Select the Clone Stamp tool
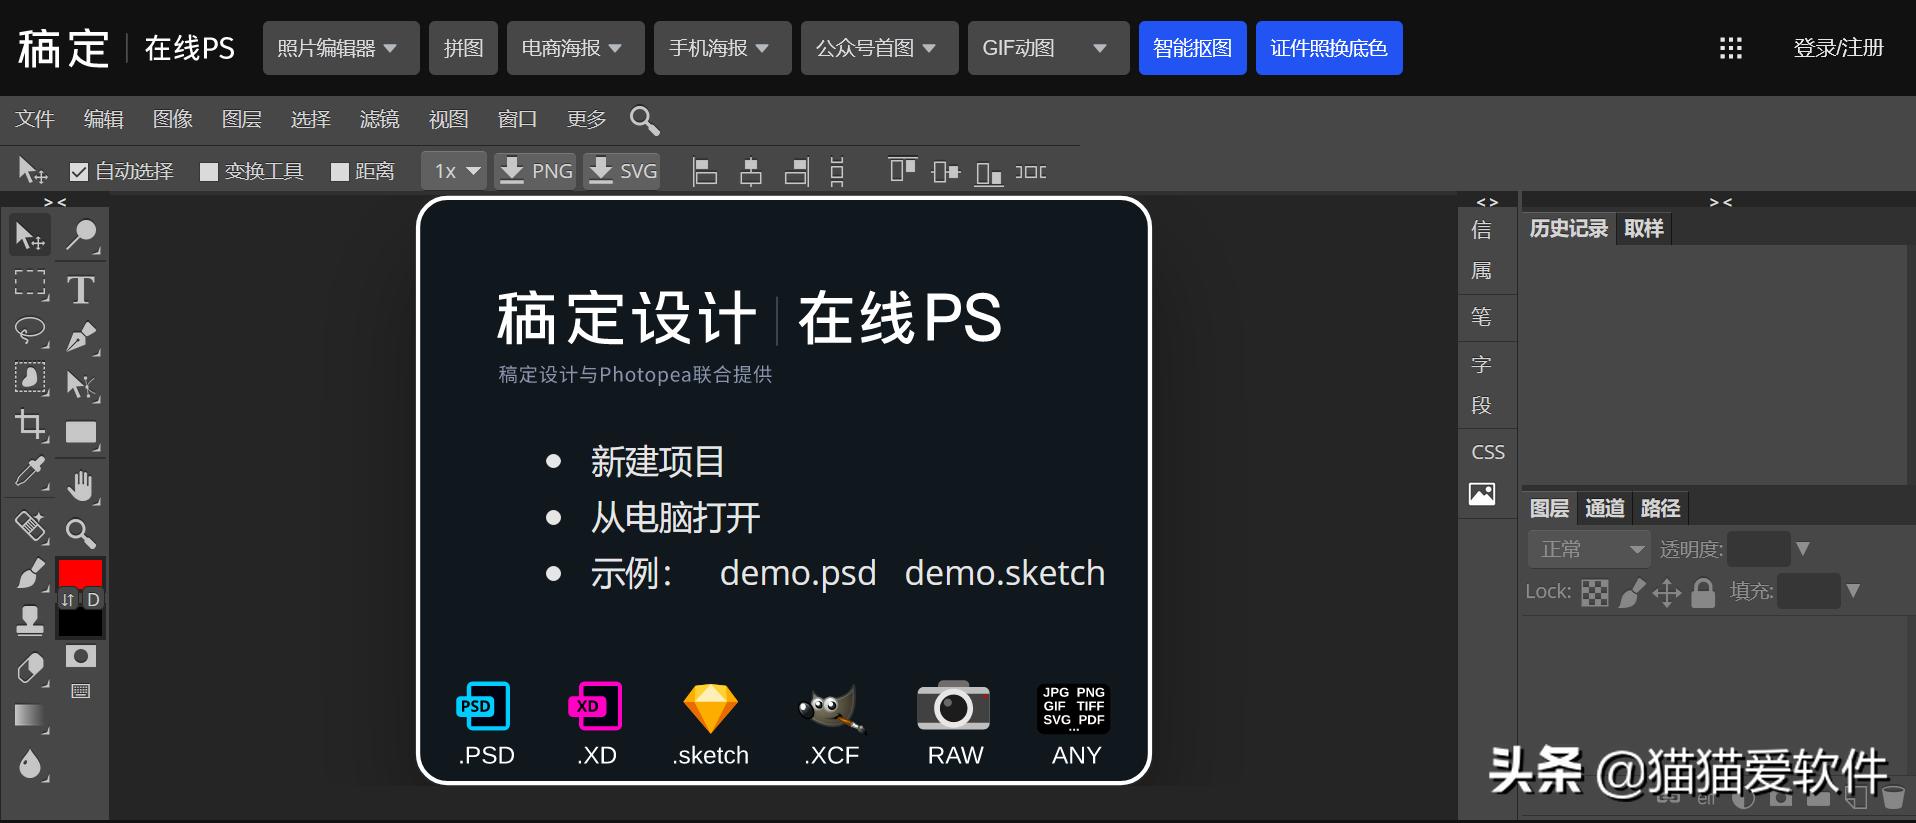Viewport: 1916px width, 823px height. [x=30, y=620]
